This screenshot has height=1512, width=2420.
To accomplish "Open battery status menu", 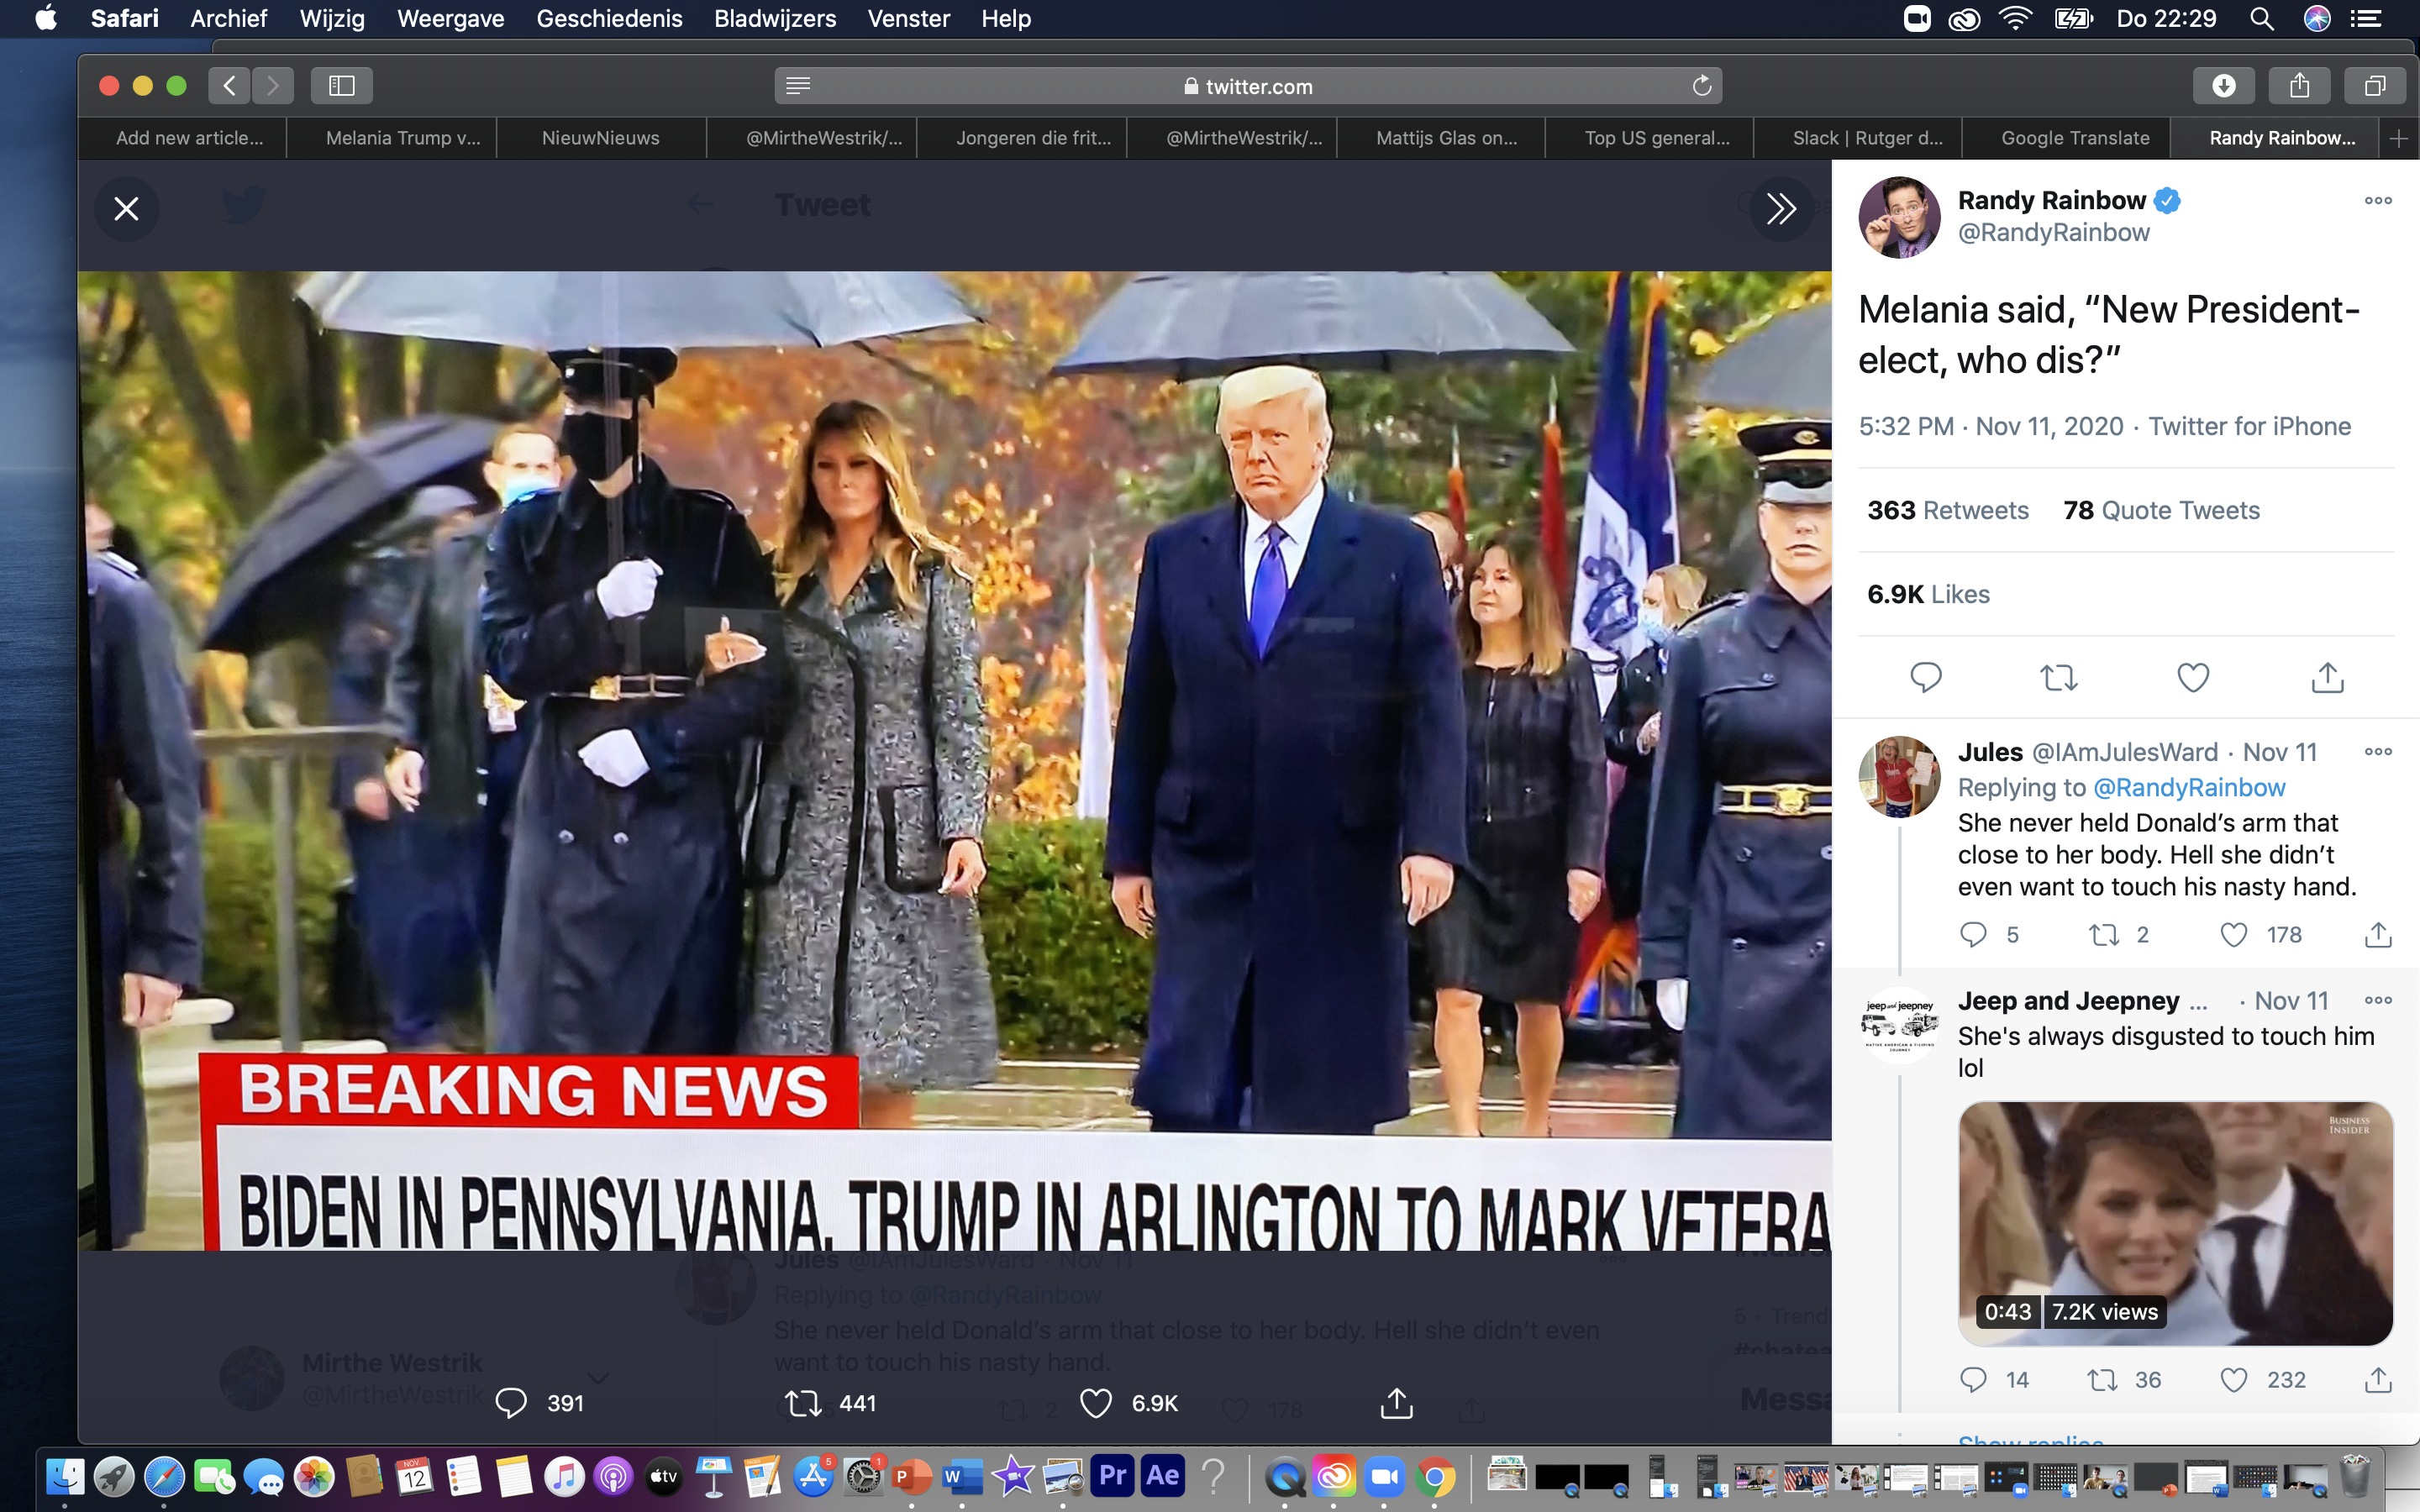I will [2074, 19].
